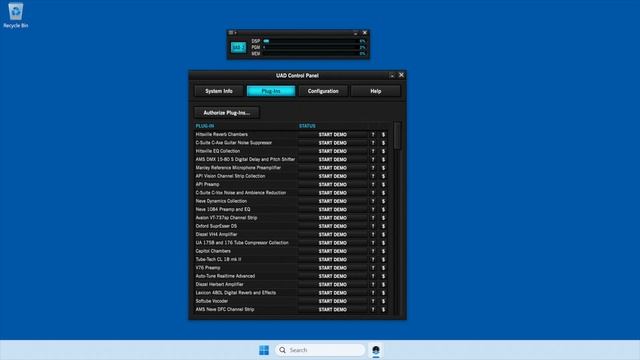Viewport: 640px width, 360px height.
Task: Start demo for Softube Vocoder
Action: (333, 301)
